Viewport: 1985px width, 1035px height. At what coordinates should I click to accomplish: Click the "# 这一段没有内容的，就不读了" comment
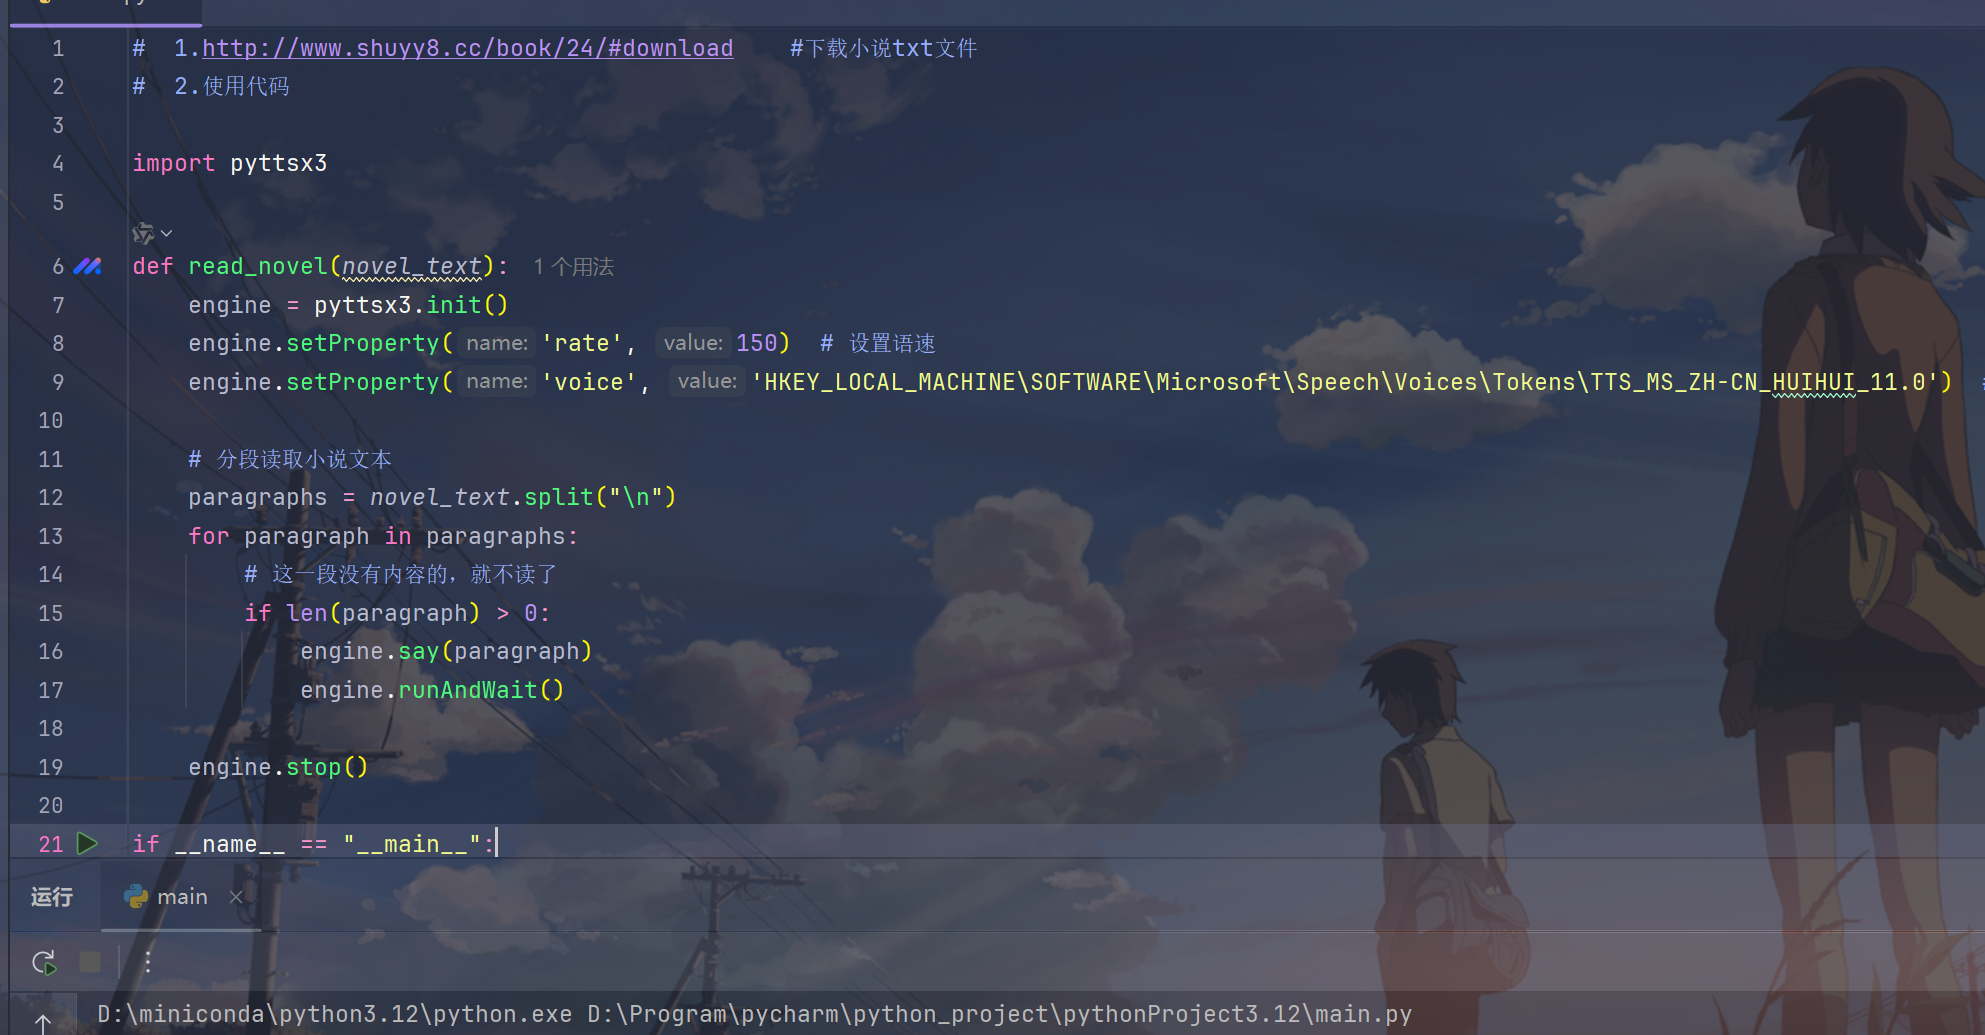[x=401, y=574]
